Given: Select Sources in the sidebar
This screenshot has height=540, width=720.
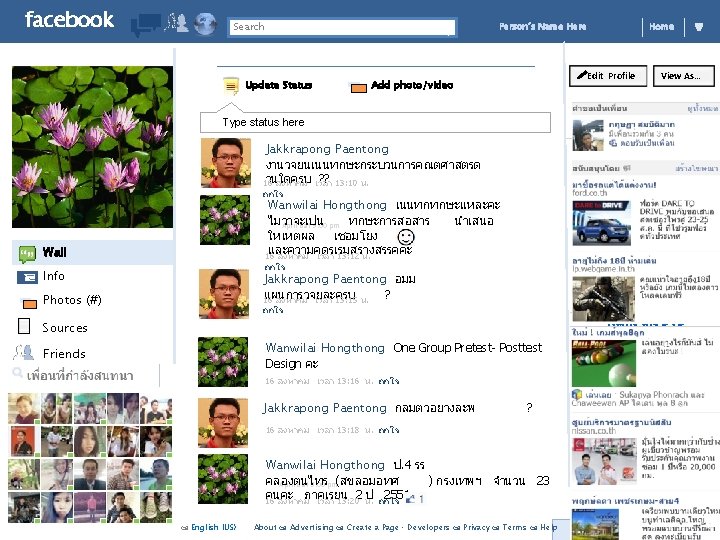Looking at the screenshot, I should tap(65, 328).
